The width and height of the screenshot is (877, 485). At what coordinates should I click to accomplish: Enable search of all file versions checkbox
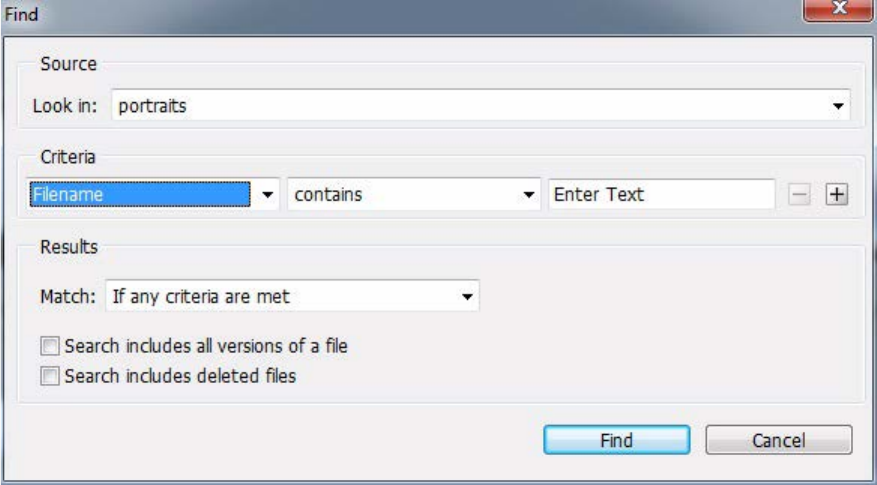click(x=49, y=346)
